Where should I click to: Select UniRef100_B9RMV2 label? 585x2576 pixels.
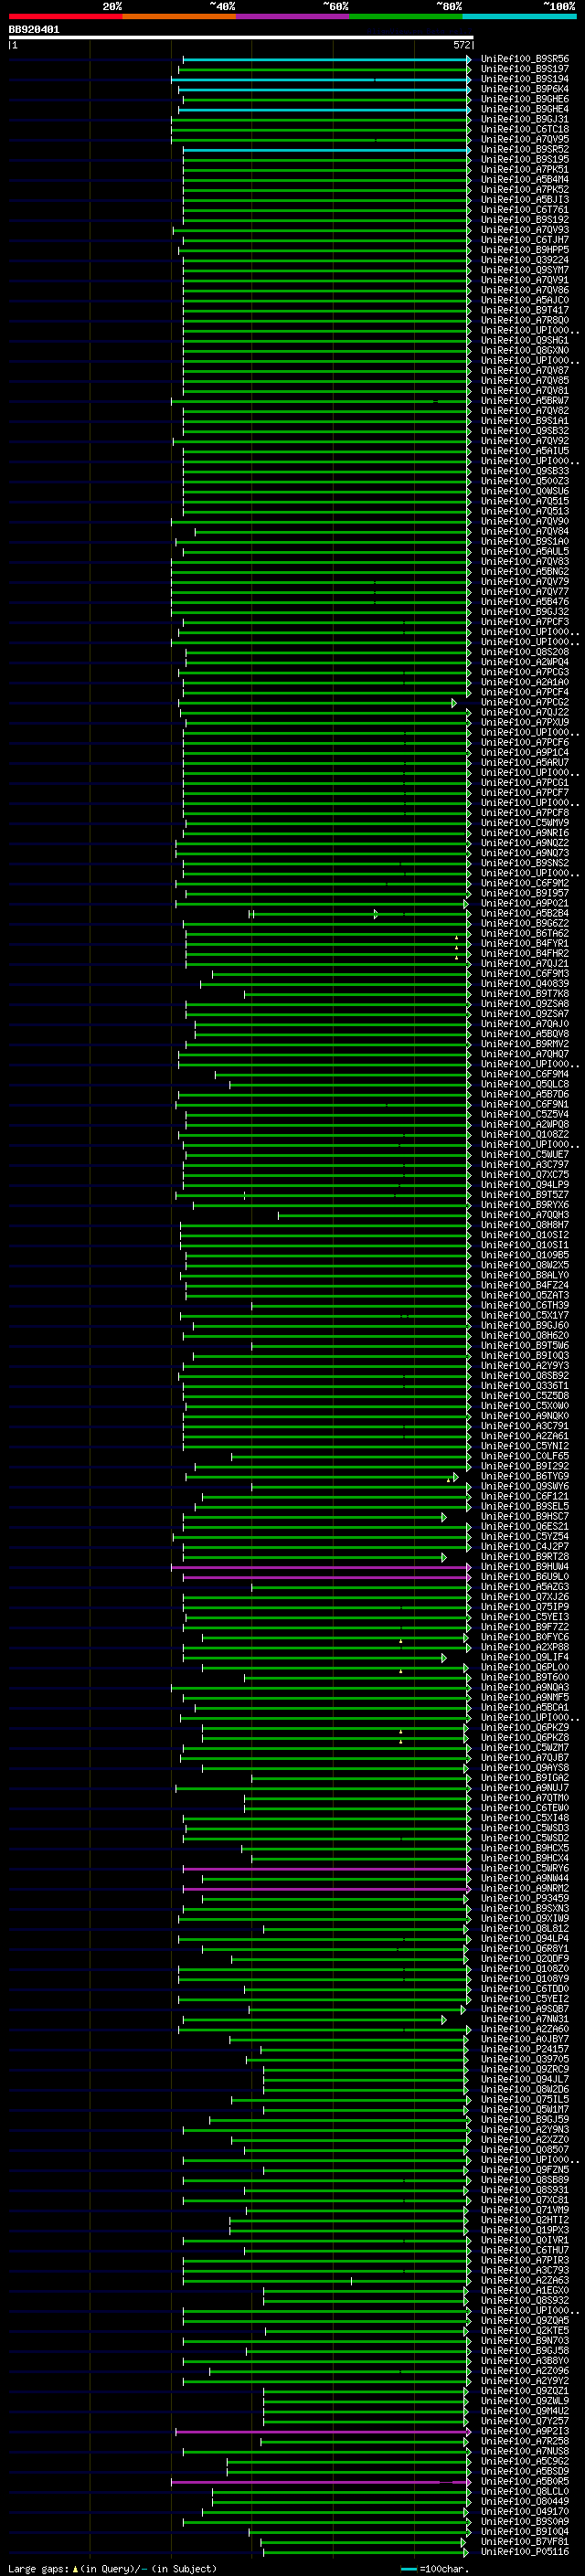click(524, 1044)
